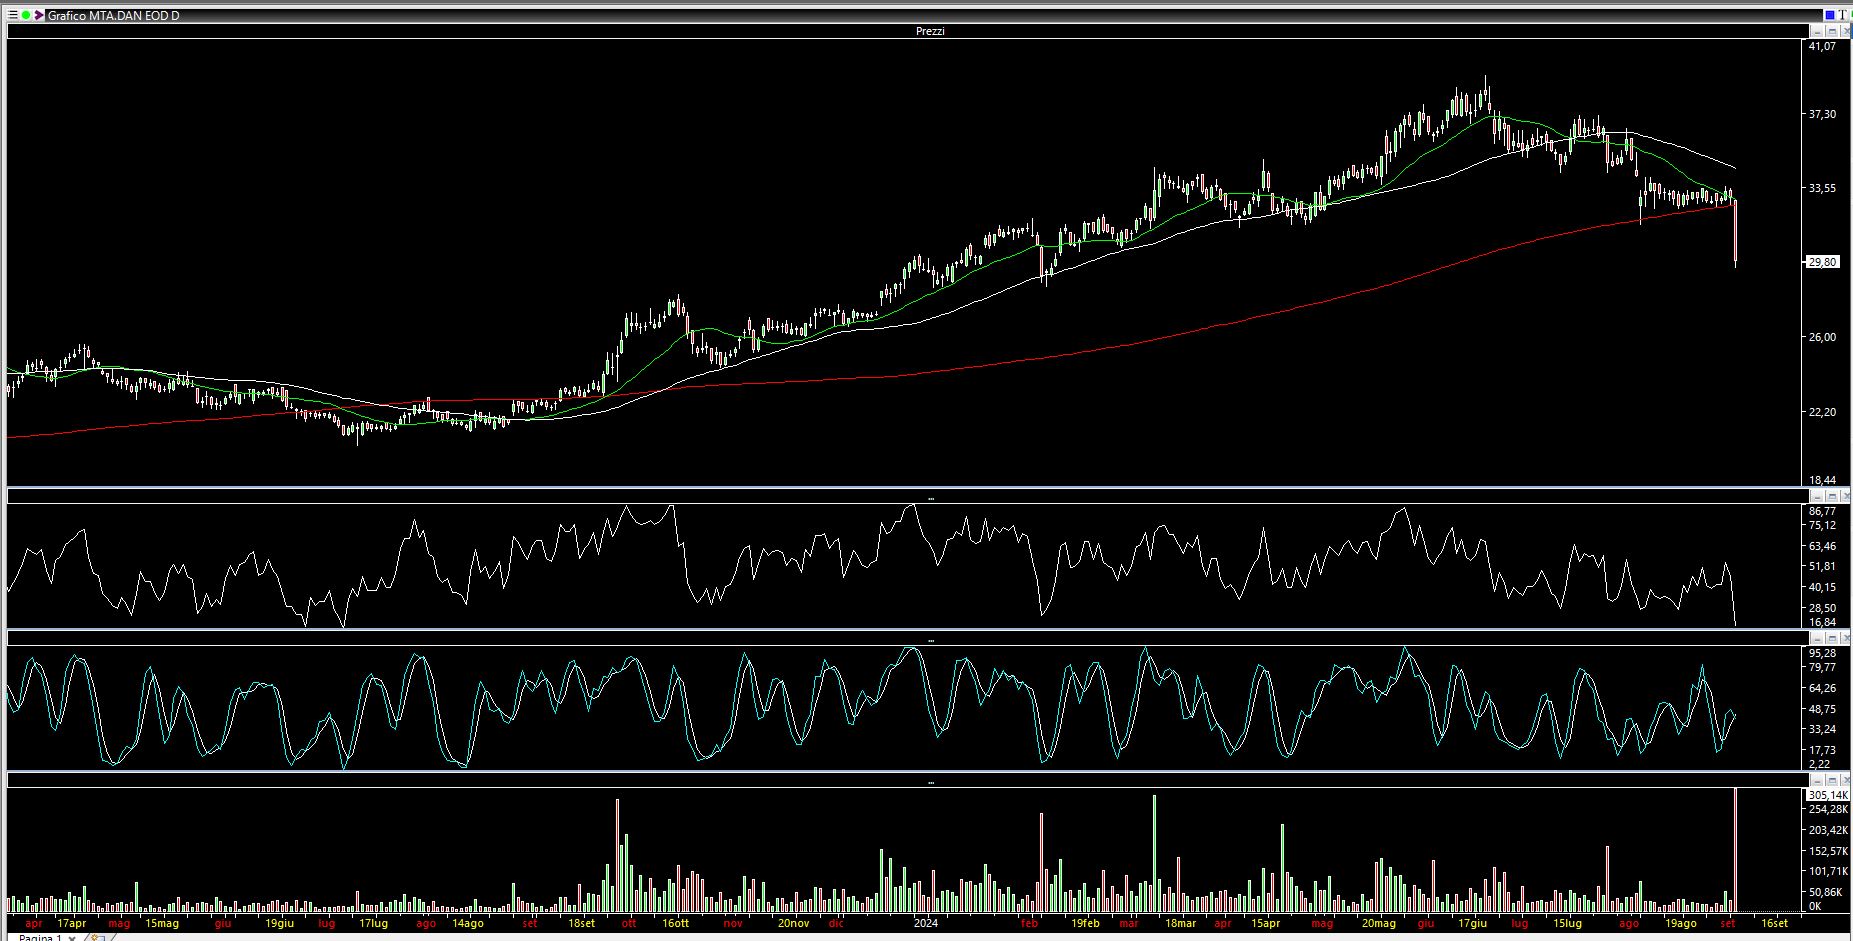Screen dimensions: 1853x941
Task: Add a new page tab
Action: pyautogui.click(x=97, y=937)
